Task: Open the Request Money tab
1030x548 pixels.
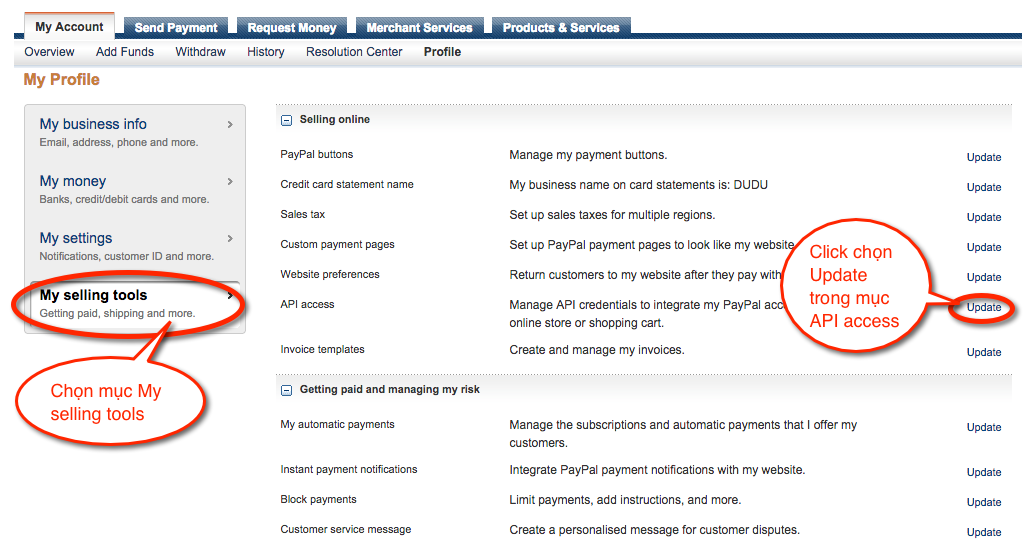Action: [x=292, y=28]
